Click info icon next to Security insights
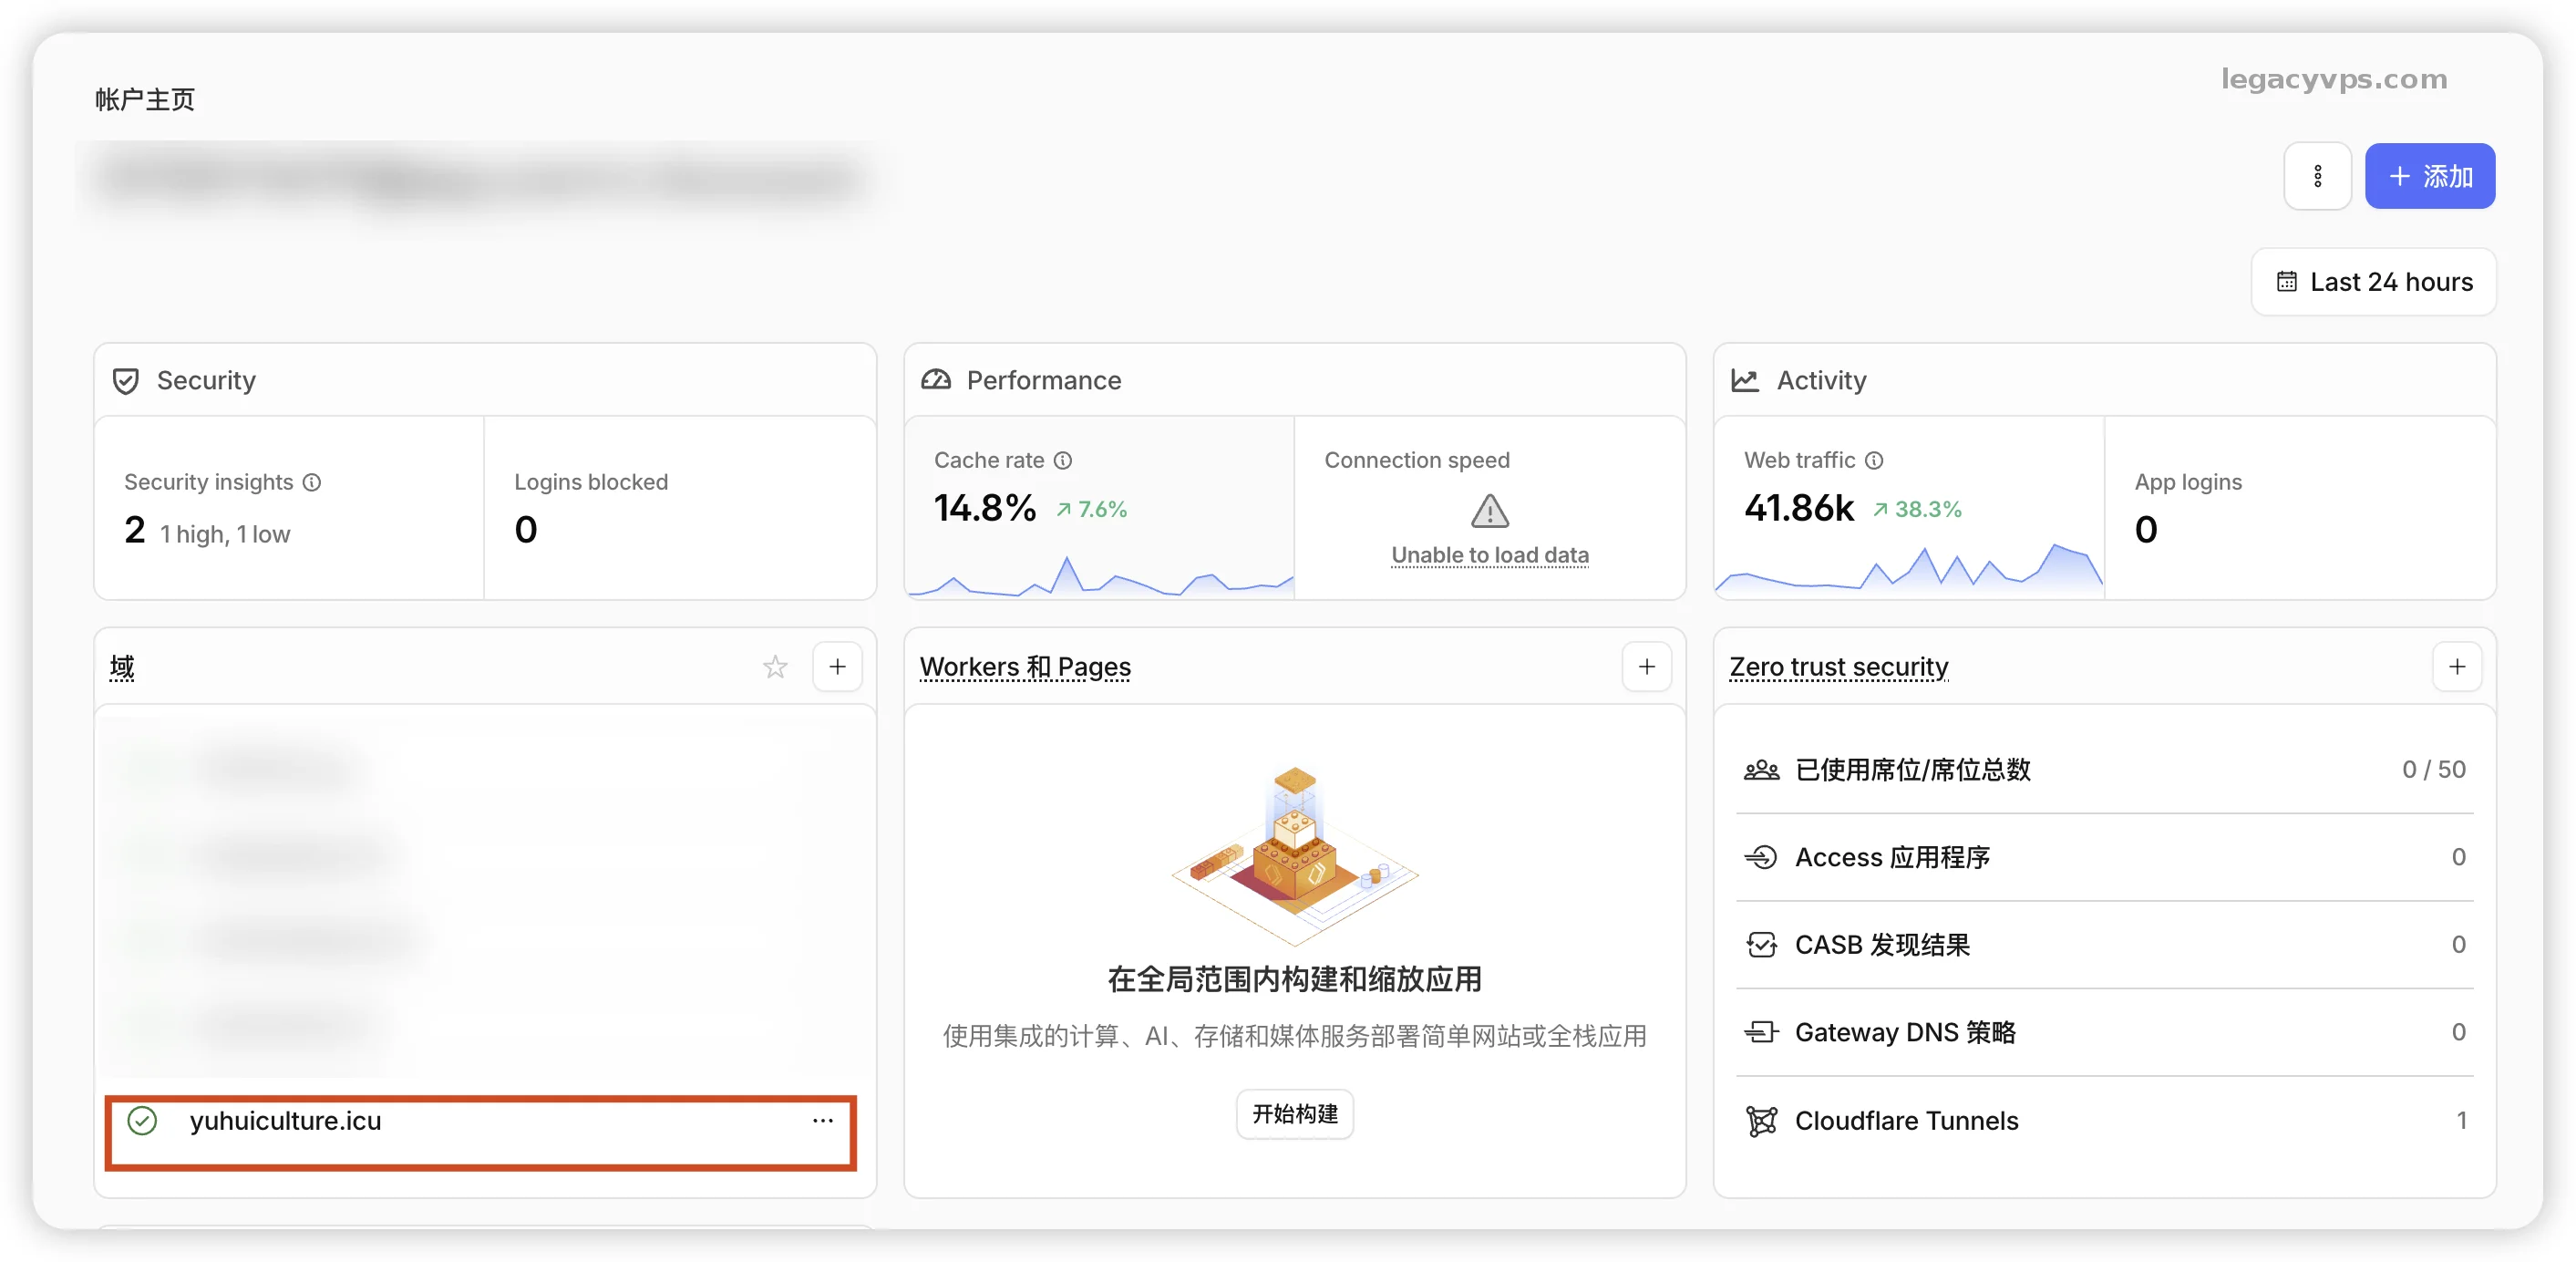 [312, 482]
